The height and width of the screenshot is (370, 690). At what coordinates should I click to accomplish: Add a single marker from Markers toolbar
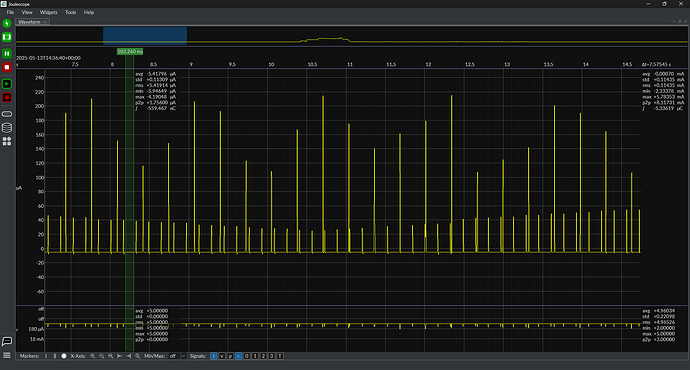click(46, 356)
